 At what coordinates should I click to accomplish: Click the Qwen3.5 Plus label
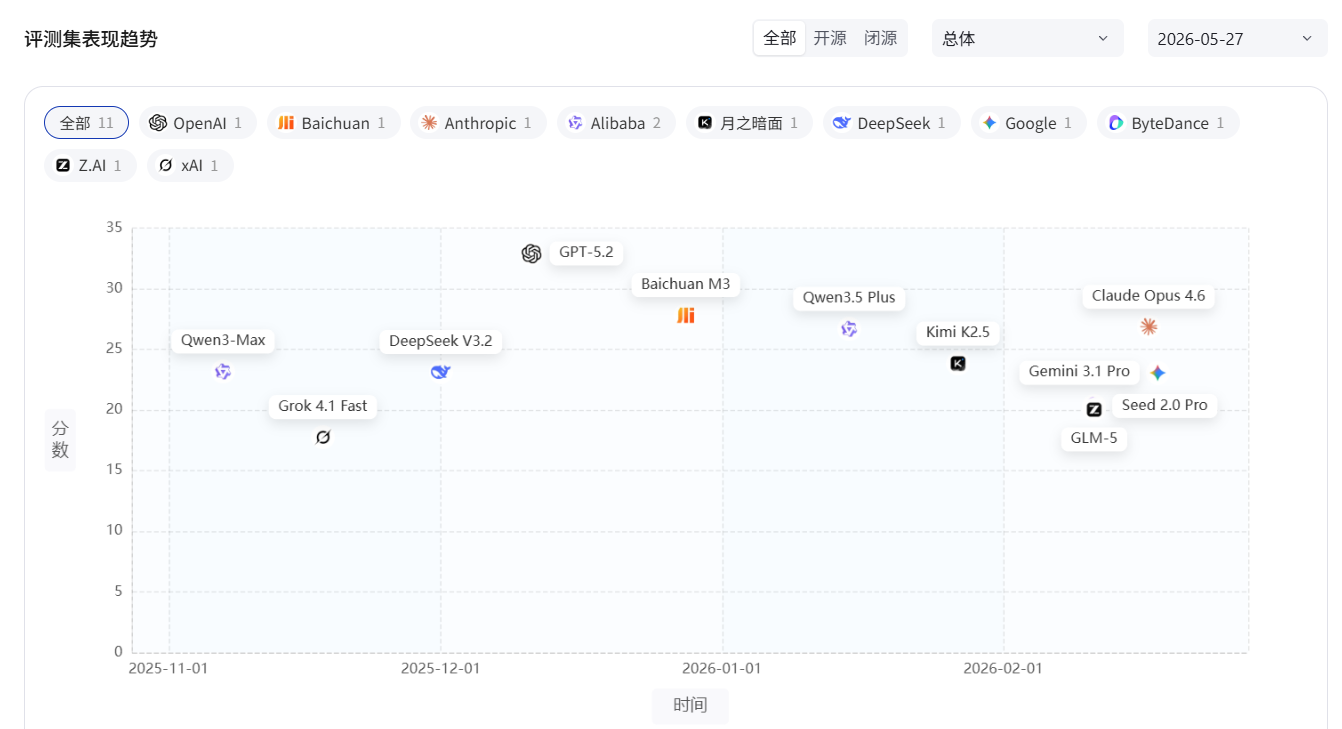(850, 297)
